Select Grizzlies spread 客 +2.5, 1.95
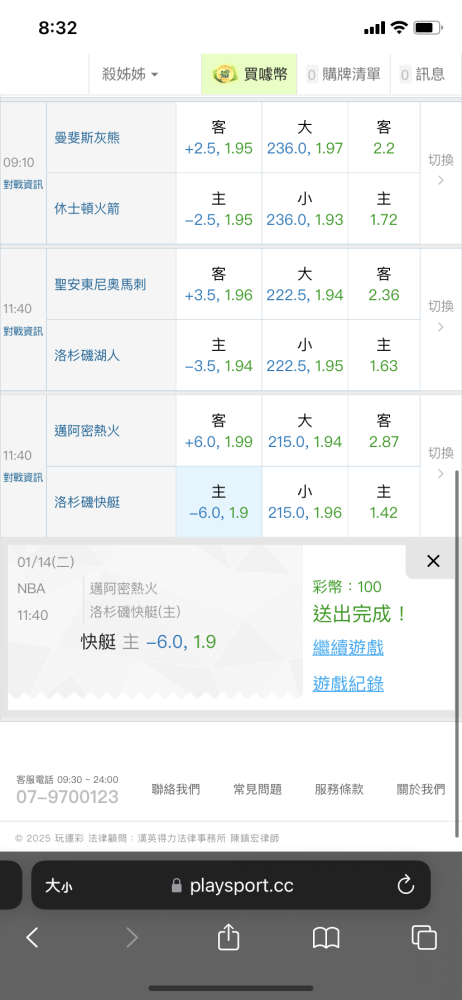462x1000 pixels. point(219,138)
